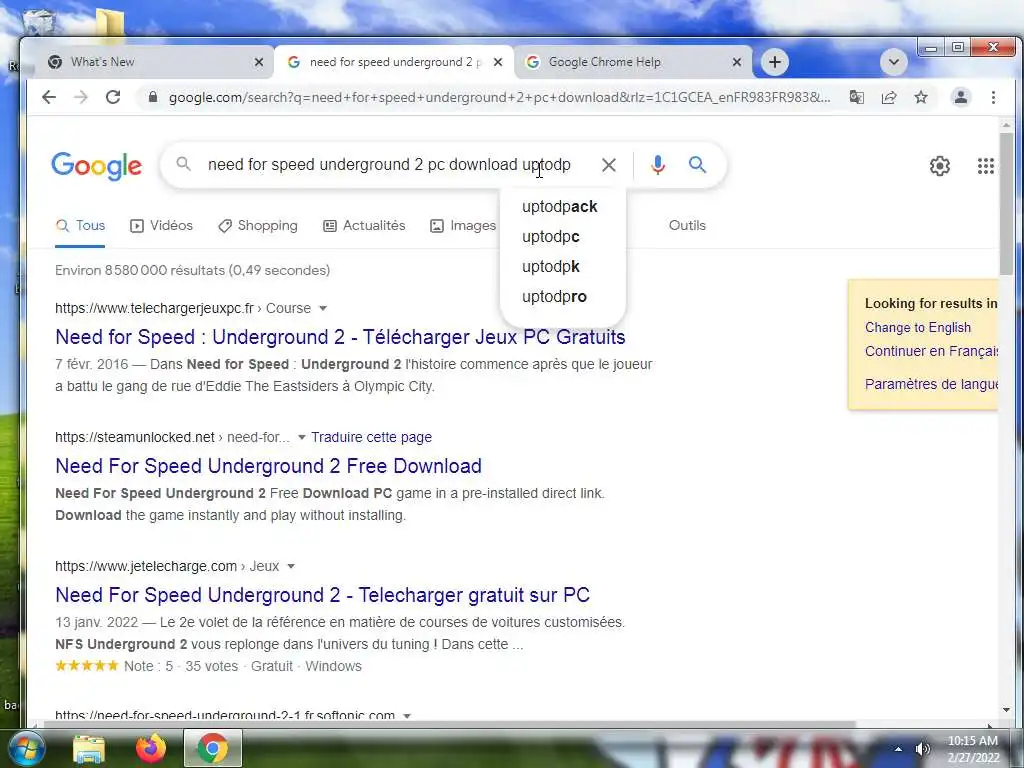Image resolution: width=1024 pixels, height=768 pixels.
Task: Open Télécharger Jeux PC Gratuits result
Action: (340, 337)
